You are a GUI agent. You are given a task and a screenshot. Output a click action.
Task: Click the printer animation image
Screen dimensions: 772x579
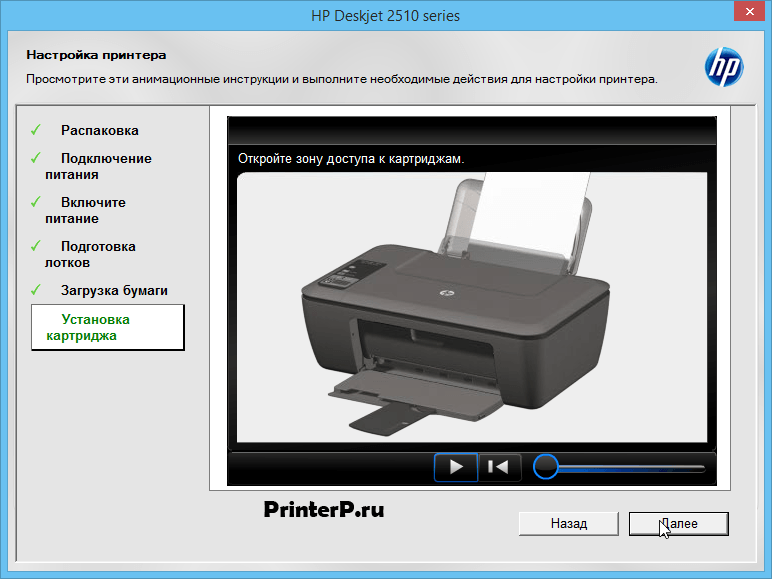click(472, 307)
